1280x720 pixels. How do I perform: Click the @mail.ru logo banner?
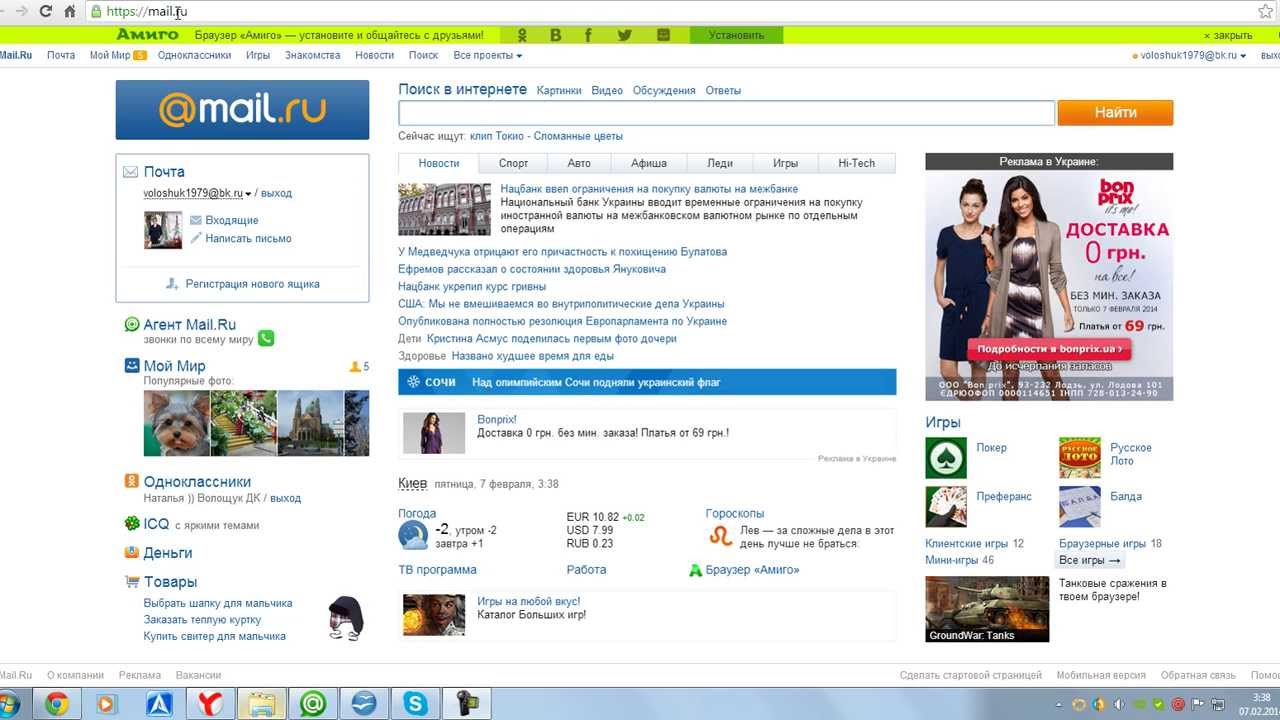(242, 110)
